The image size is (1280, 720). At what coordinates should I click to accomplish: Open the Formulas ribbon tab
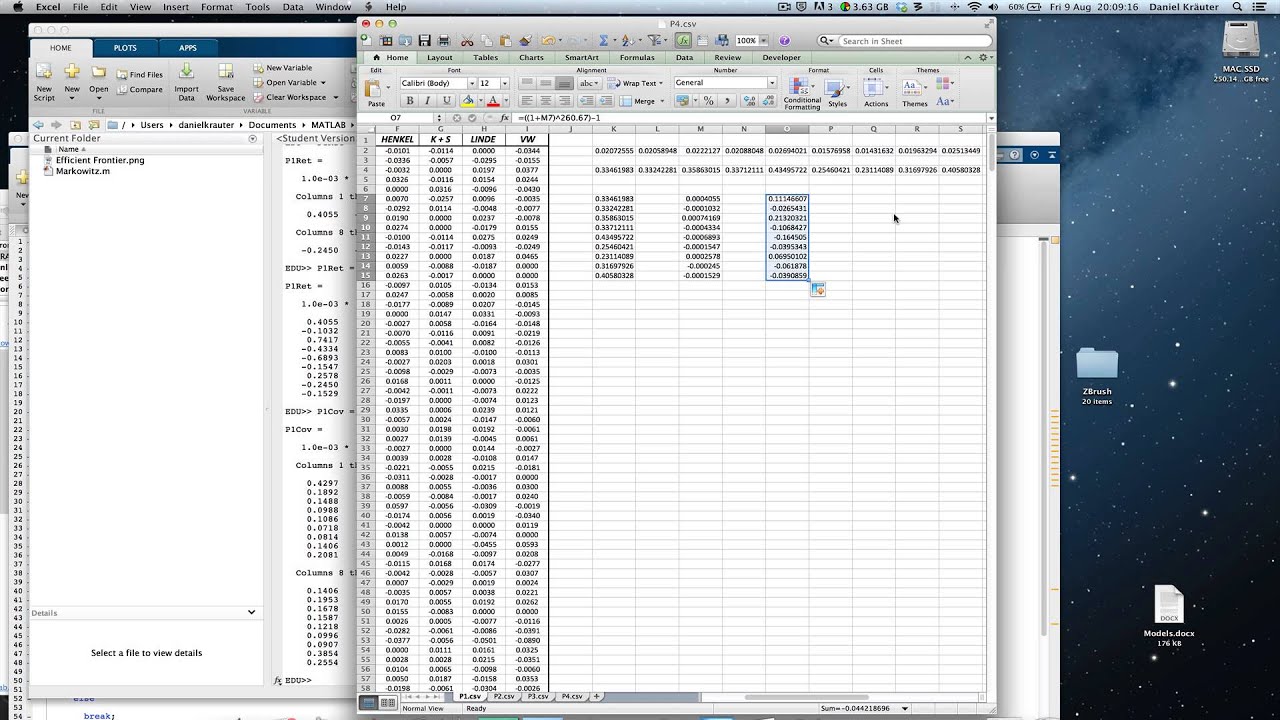pyautogui.click(x=637, y=58)
